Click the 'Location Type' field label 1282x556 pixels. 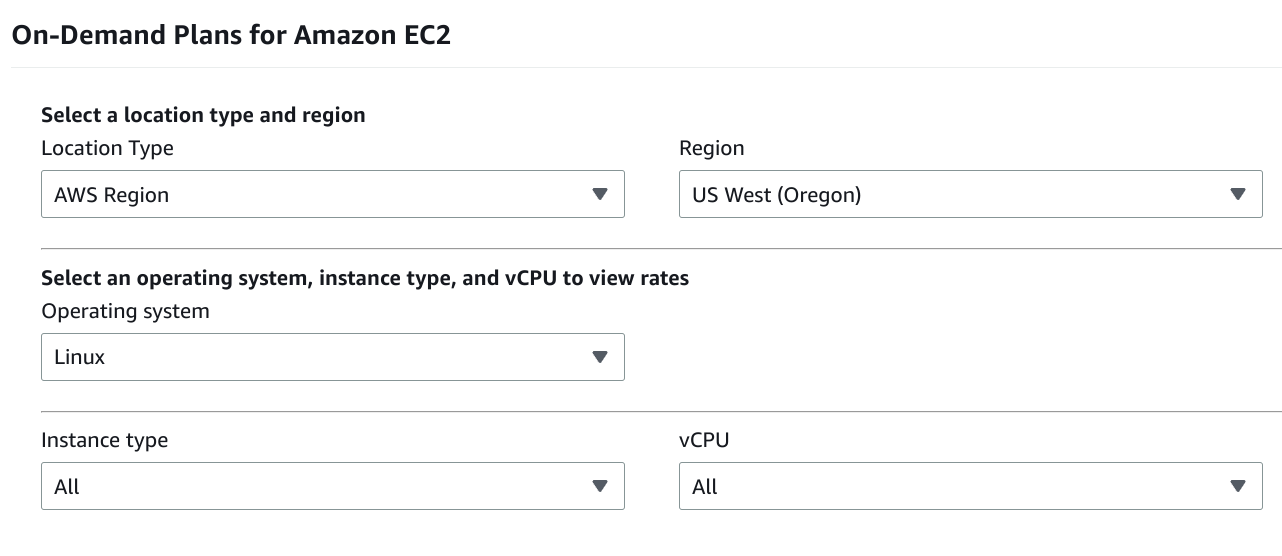(107, 148)
